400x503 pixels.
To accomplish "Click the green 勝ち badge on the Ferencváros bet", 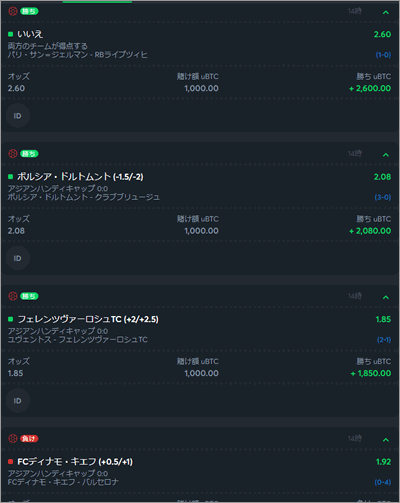I will click(29, 296).
